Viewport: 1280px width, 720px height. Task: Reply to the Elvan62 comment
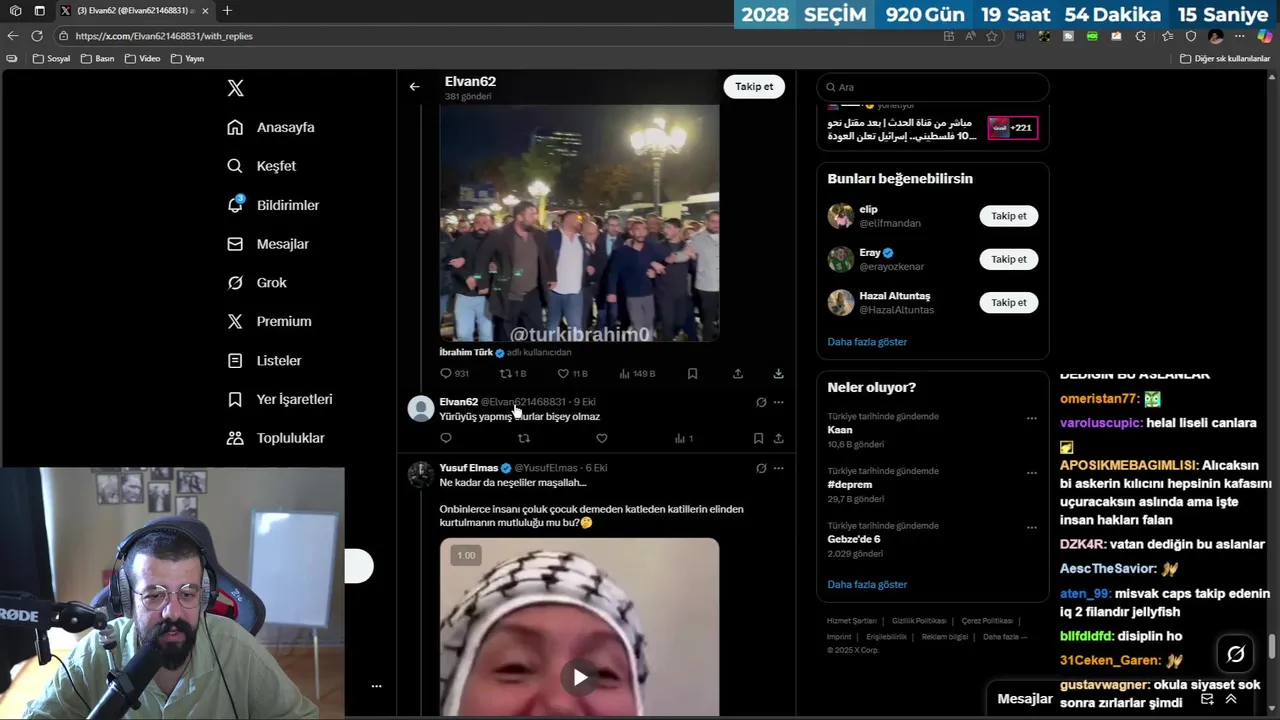[x=446, y=438]
